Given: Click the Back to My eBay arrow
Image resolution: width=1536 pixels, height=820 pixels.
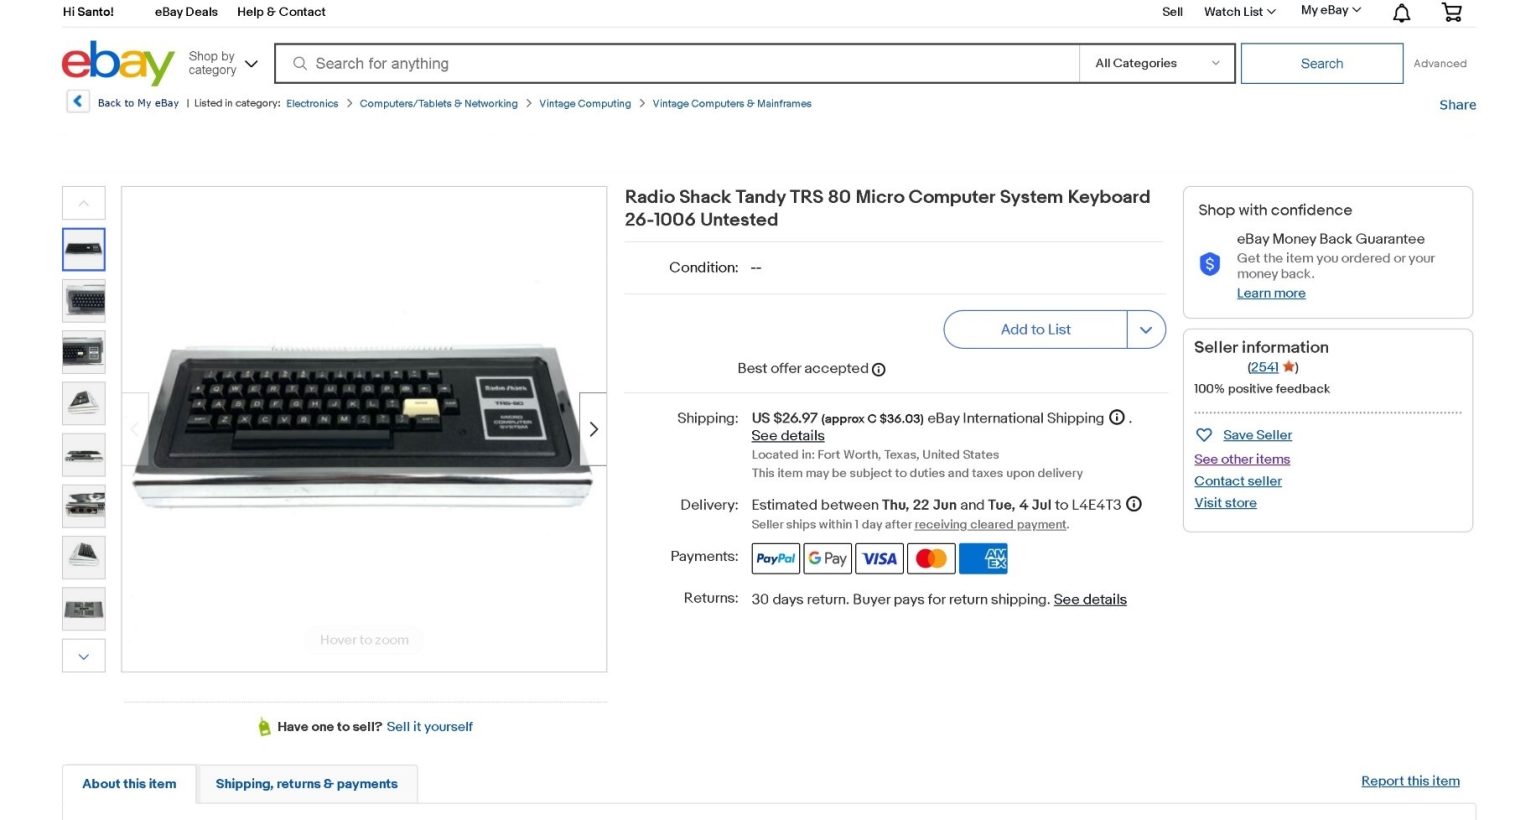Looking at the screenshot, I should tap(77, 101).
